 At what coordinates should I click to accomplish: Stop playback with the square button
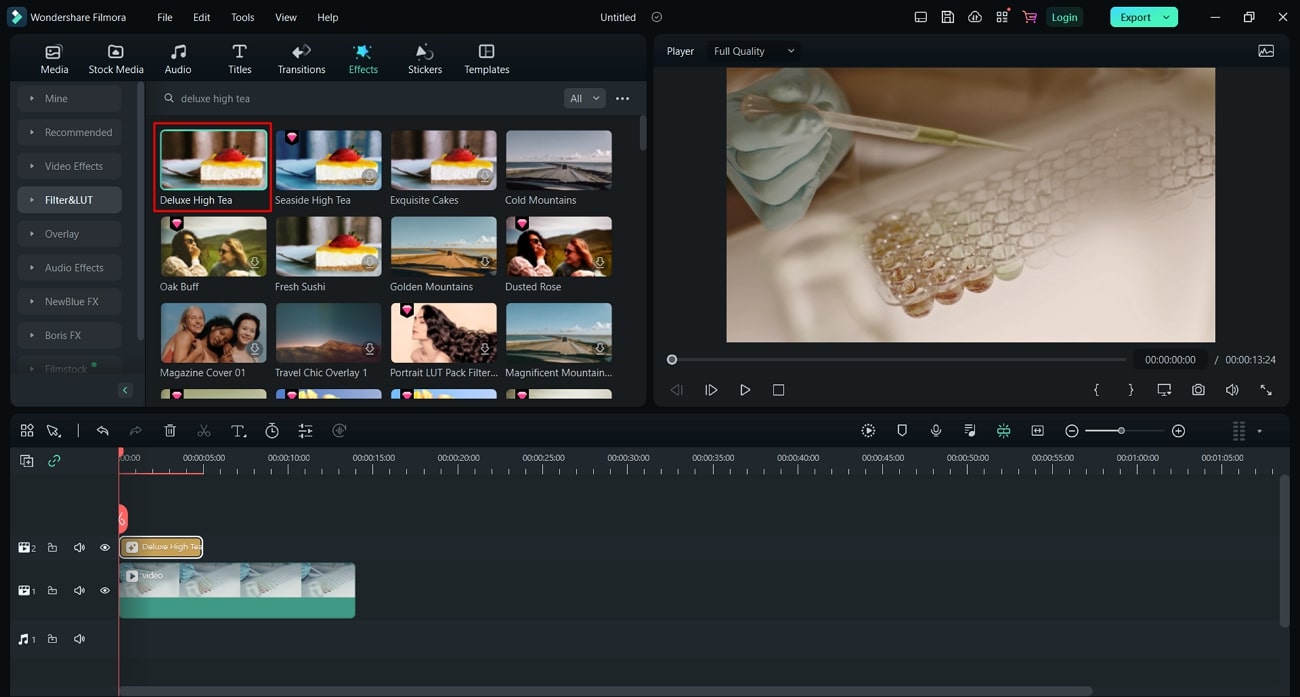[x=779, y=390]
